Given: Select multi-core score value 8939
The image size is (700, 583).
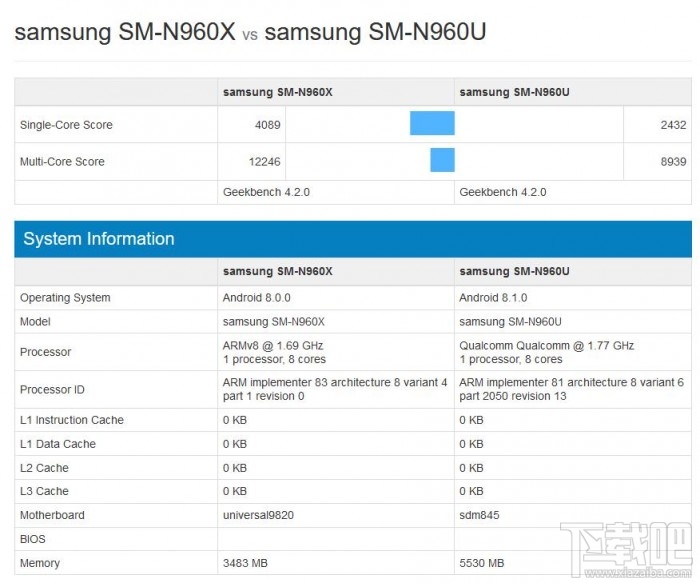Looking at the screenshot, I should click(673, 162).
